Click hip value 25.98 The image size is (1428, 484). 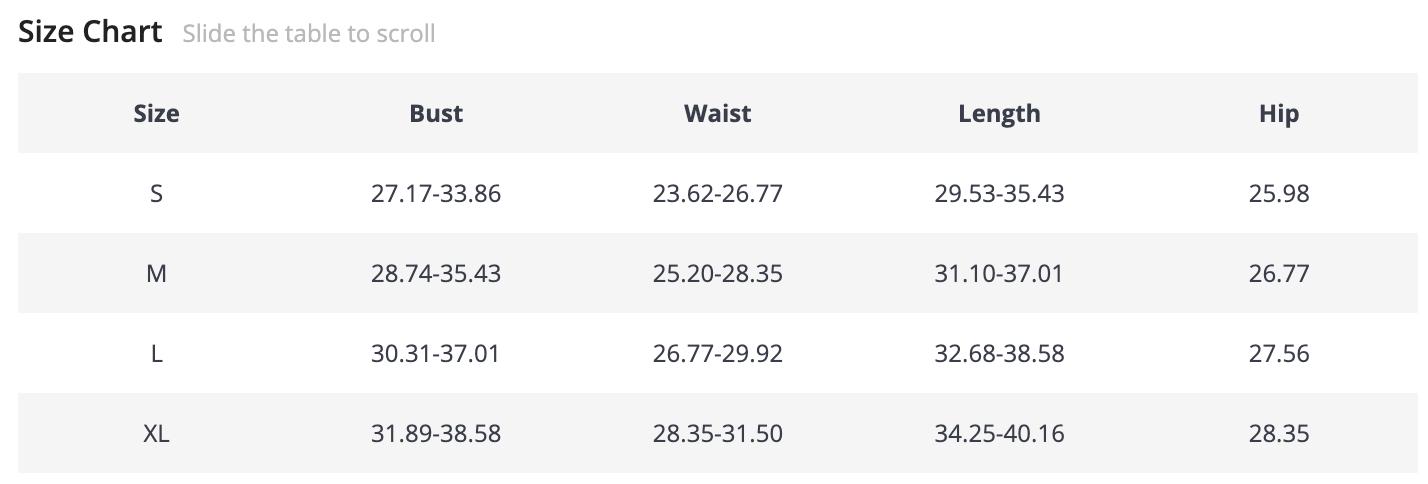point(1279,194)
